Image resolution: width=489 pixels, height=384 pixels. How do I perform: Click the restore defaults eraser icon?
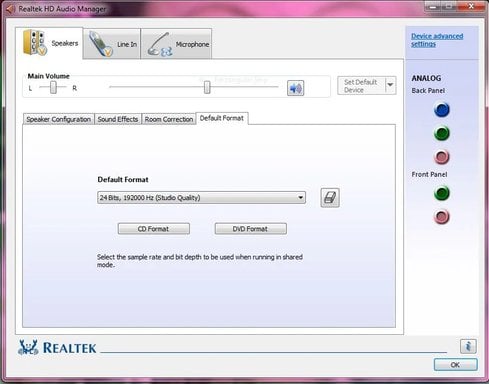click(330, 198)
